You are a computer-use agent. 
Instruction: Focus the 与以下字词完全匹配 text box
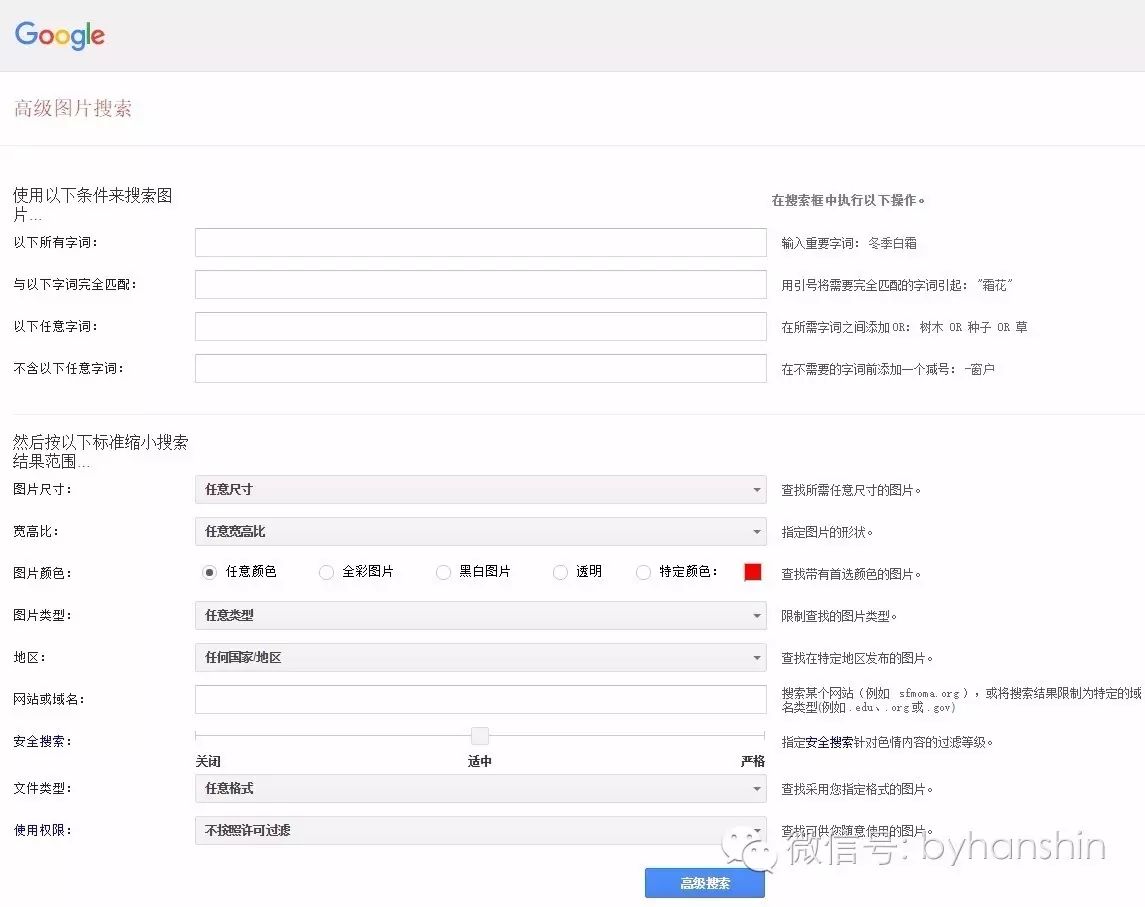coord(480,284)
